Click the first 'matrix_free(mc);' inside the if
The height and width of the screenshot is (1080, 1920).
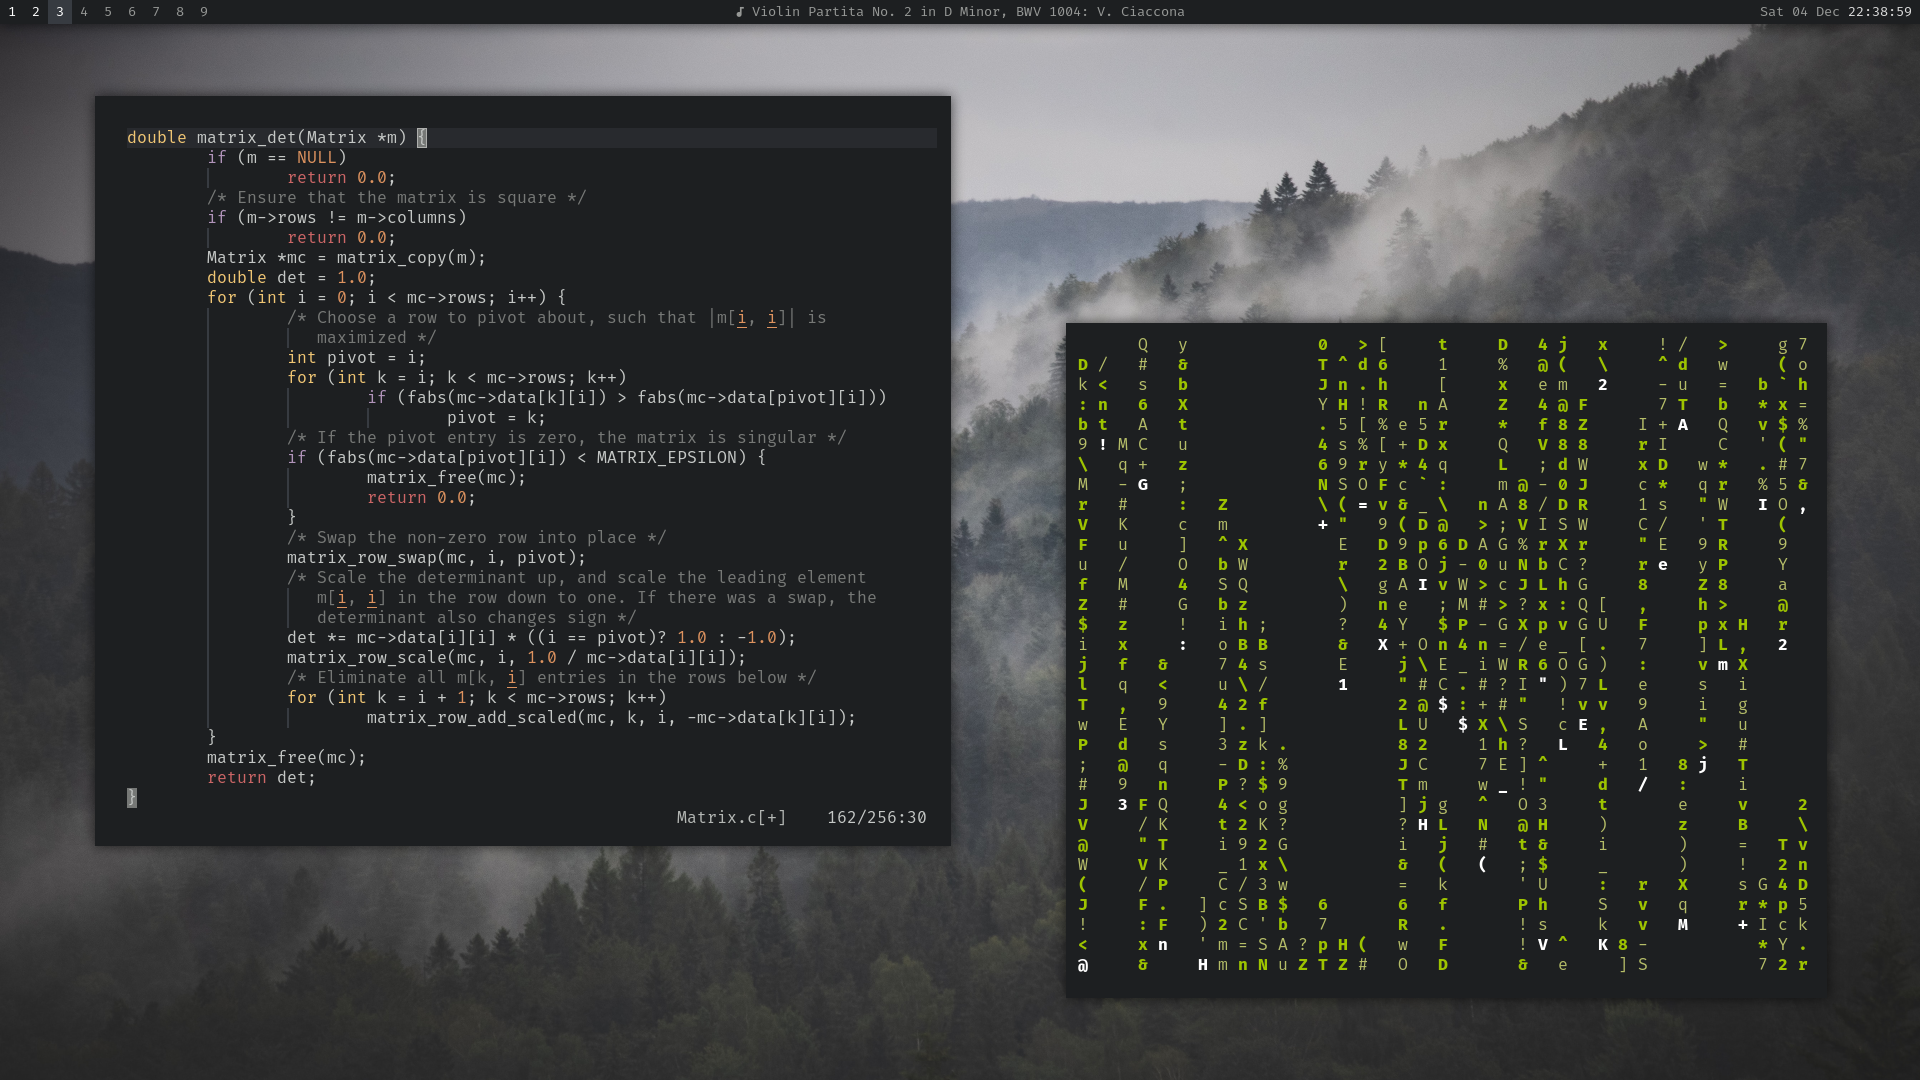(x=447, y=477)
